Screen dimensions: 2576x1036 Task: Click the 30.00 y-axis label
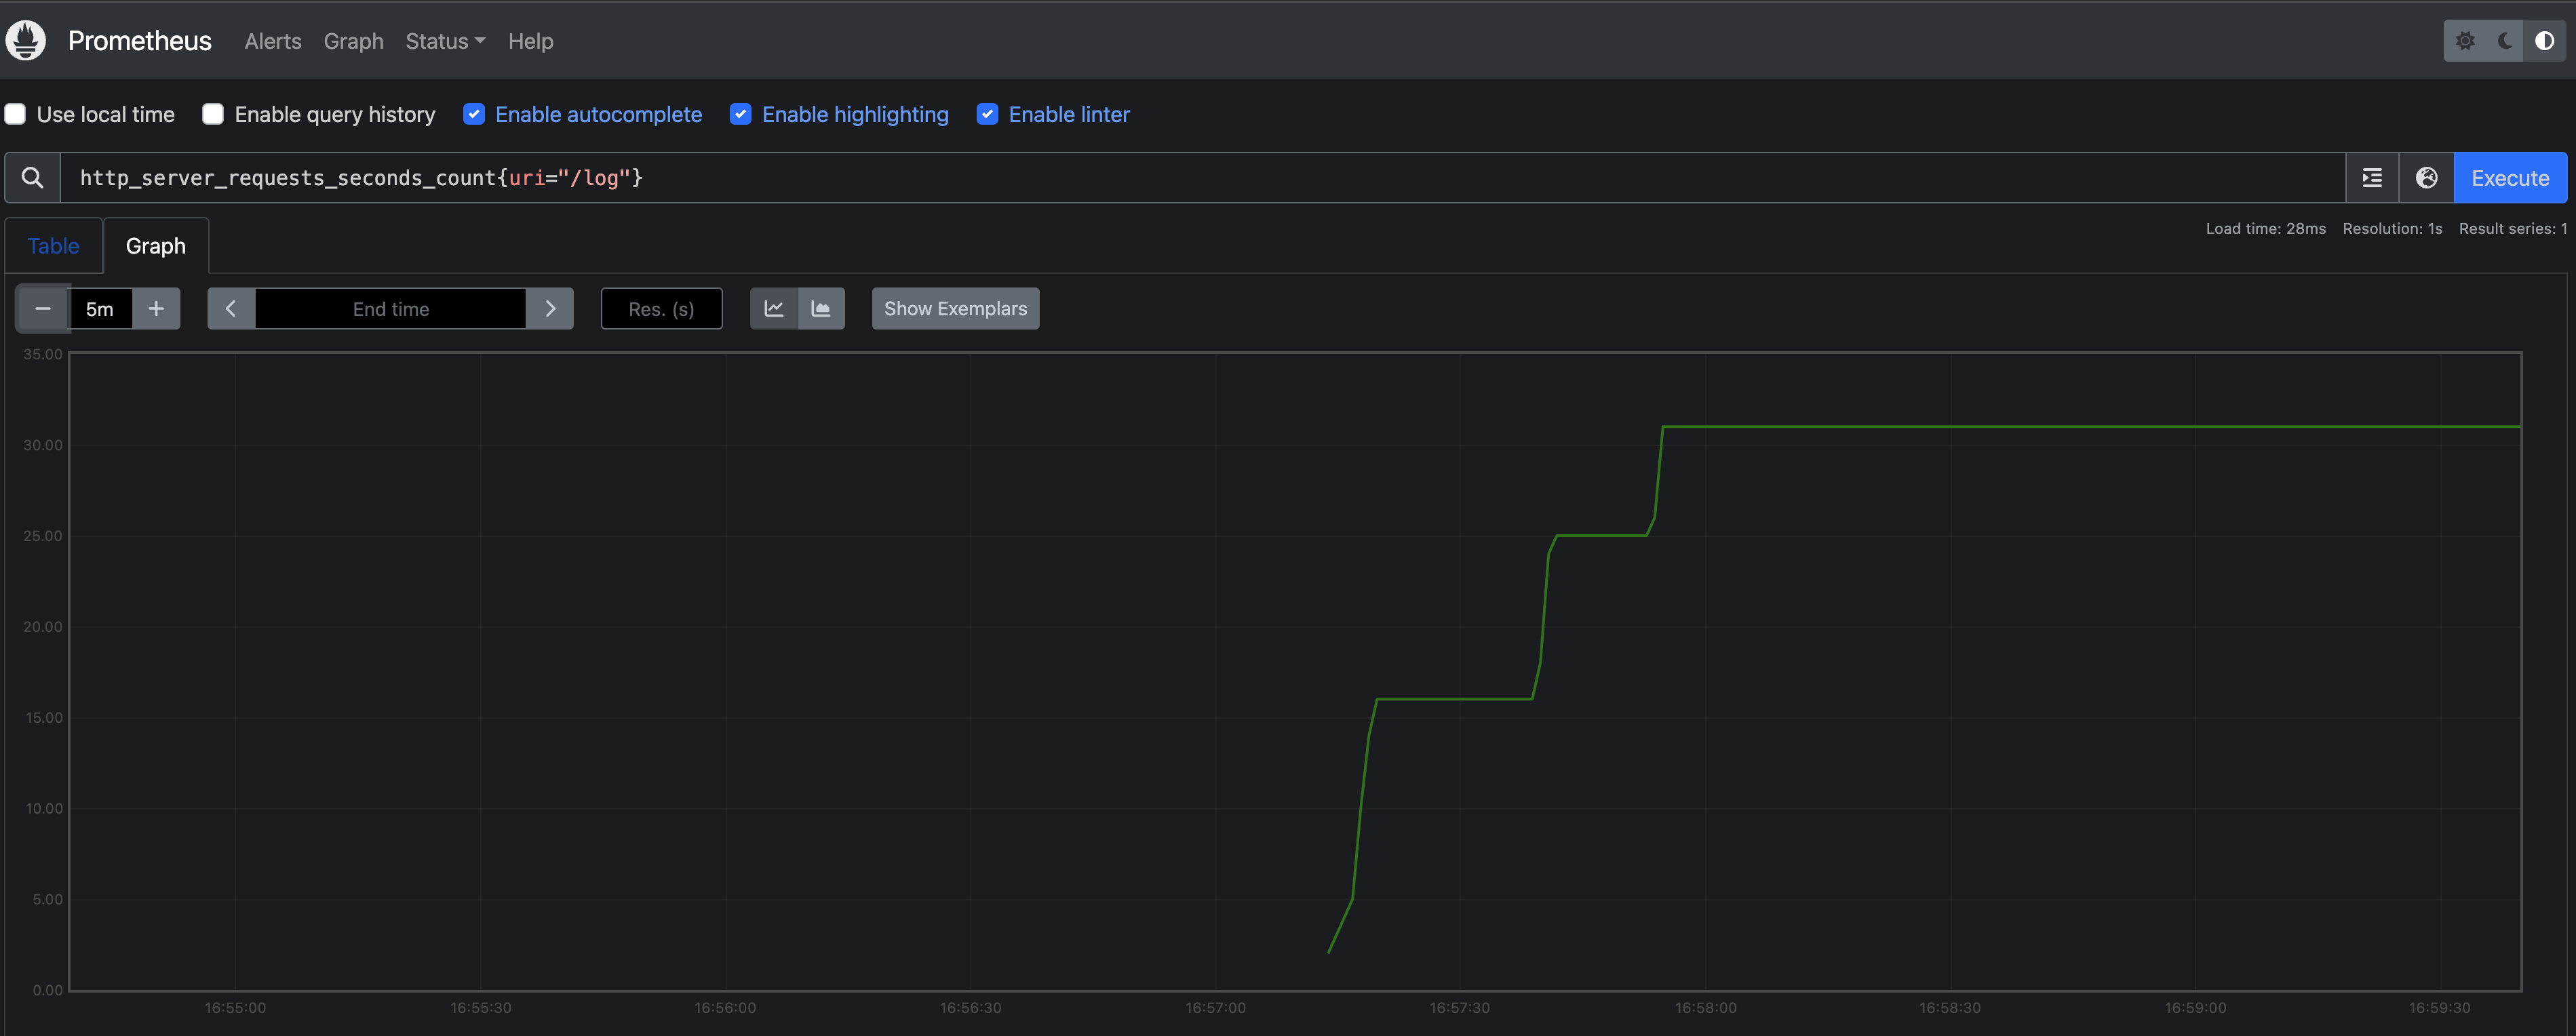coord(43,445)
